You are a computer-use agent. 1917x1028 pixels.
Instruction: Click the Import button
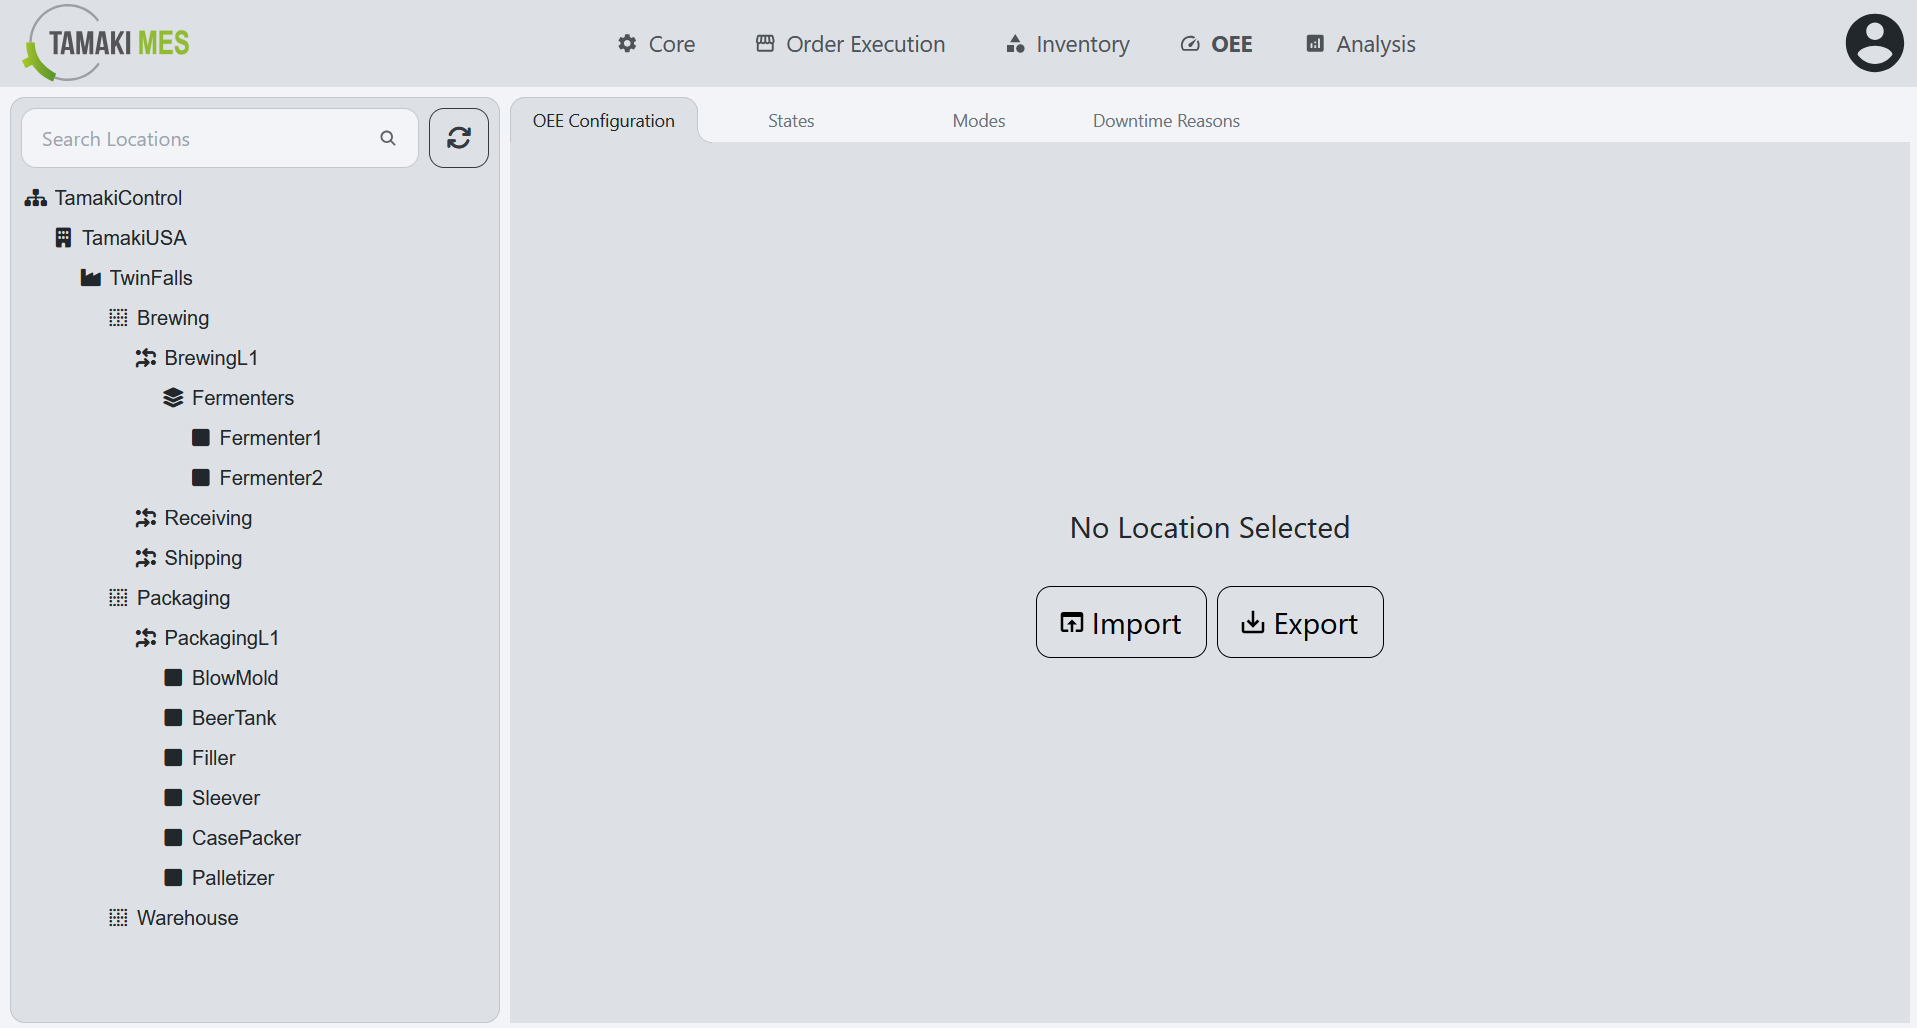click(1120, 621)
